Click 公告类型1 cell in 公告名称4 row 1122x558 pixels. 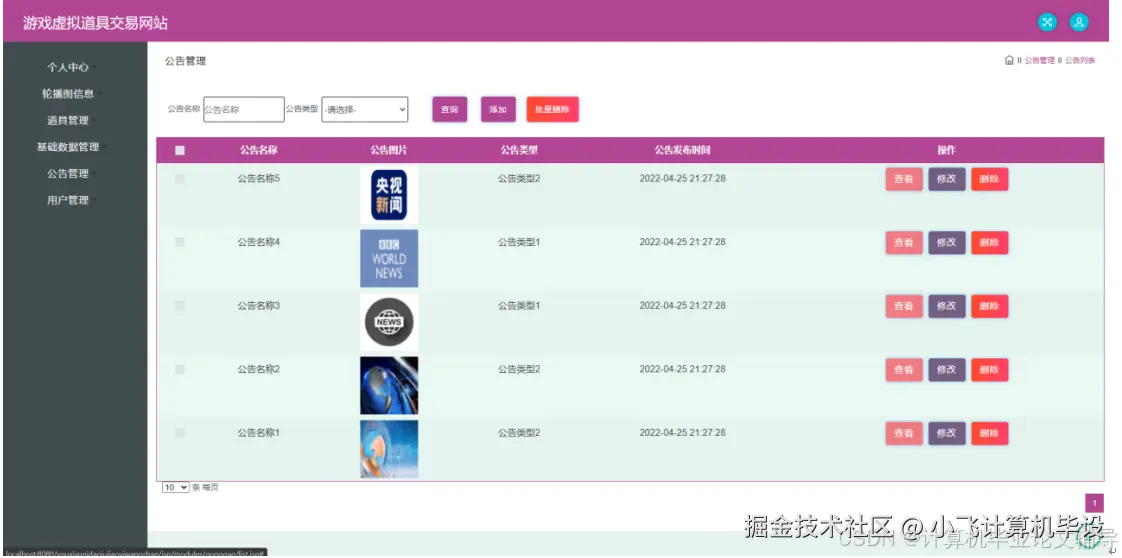[519, 242]
